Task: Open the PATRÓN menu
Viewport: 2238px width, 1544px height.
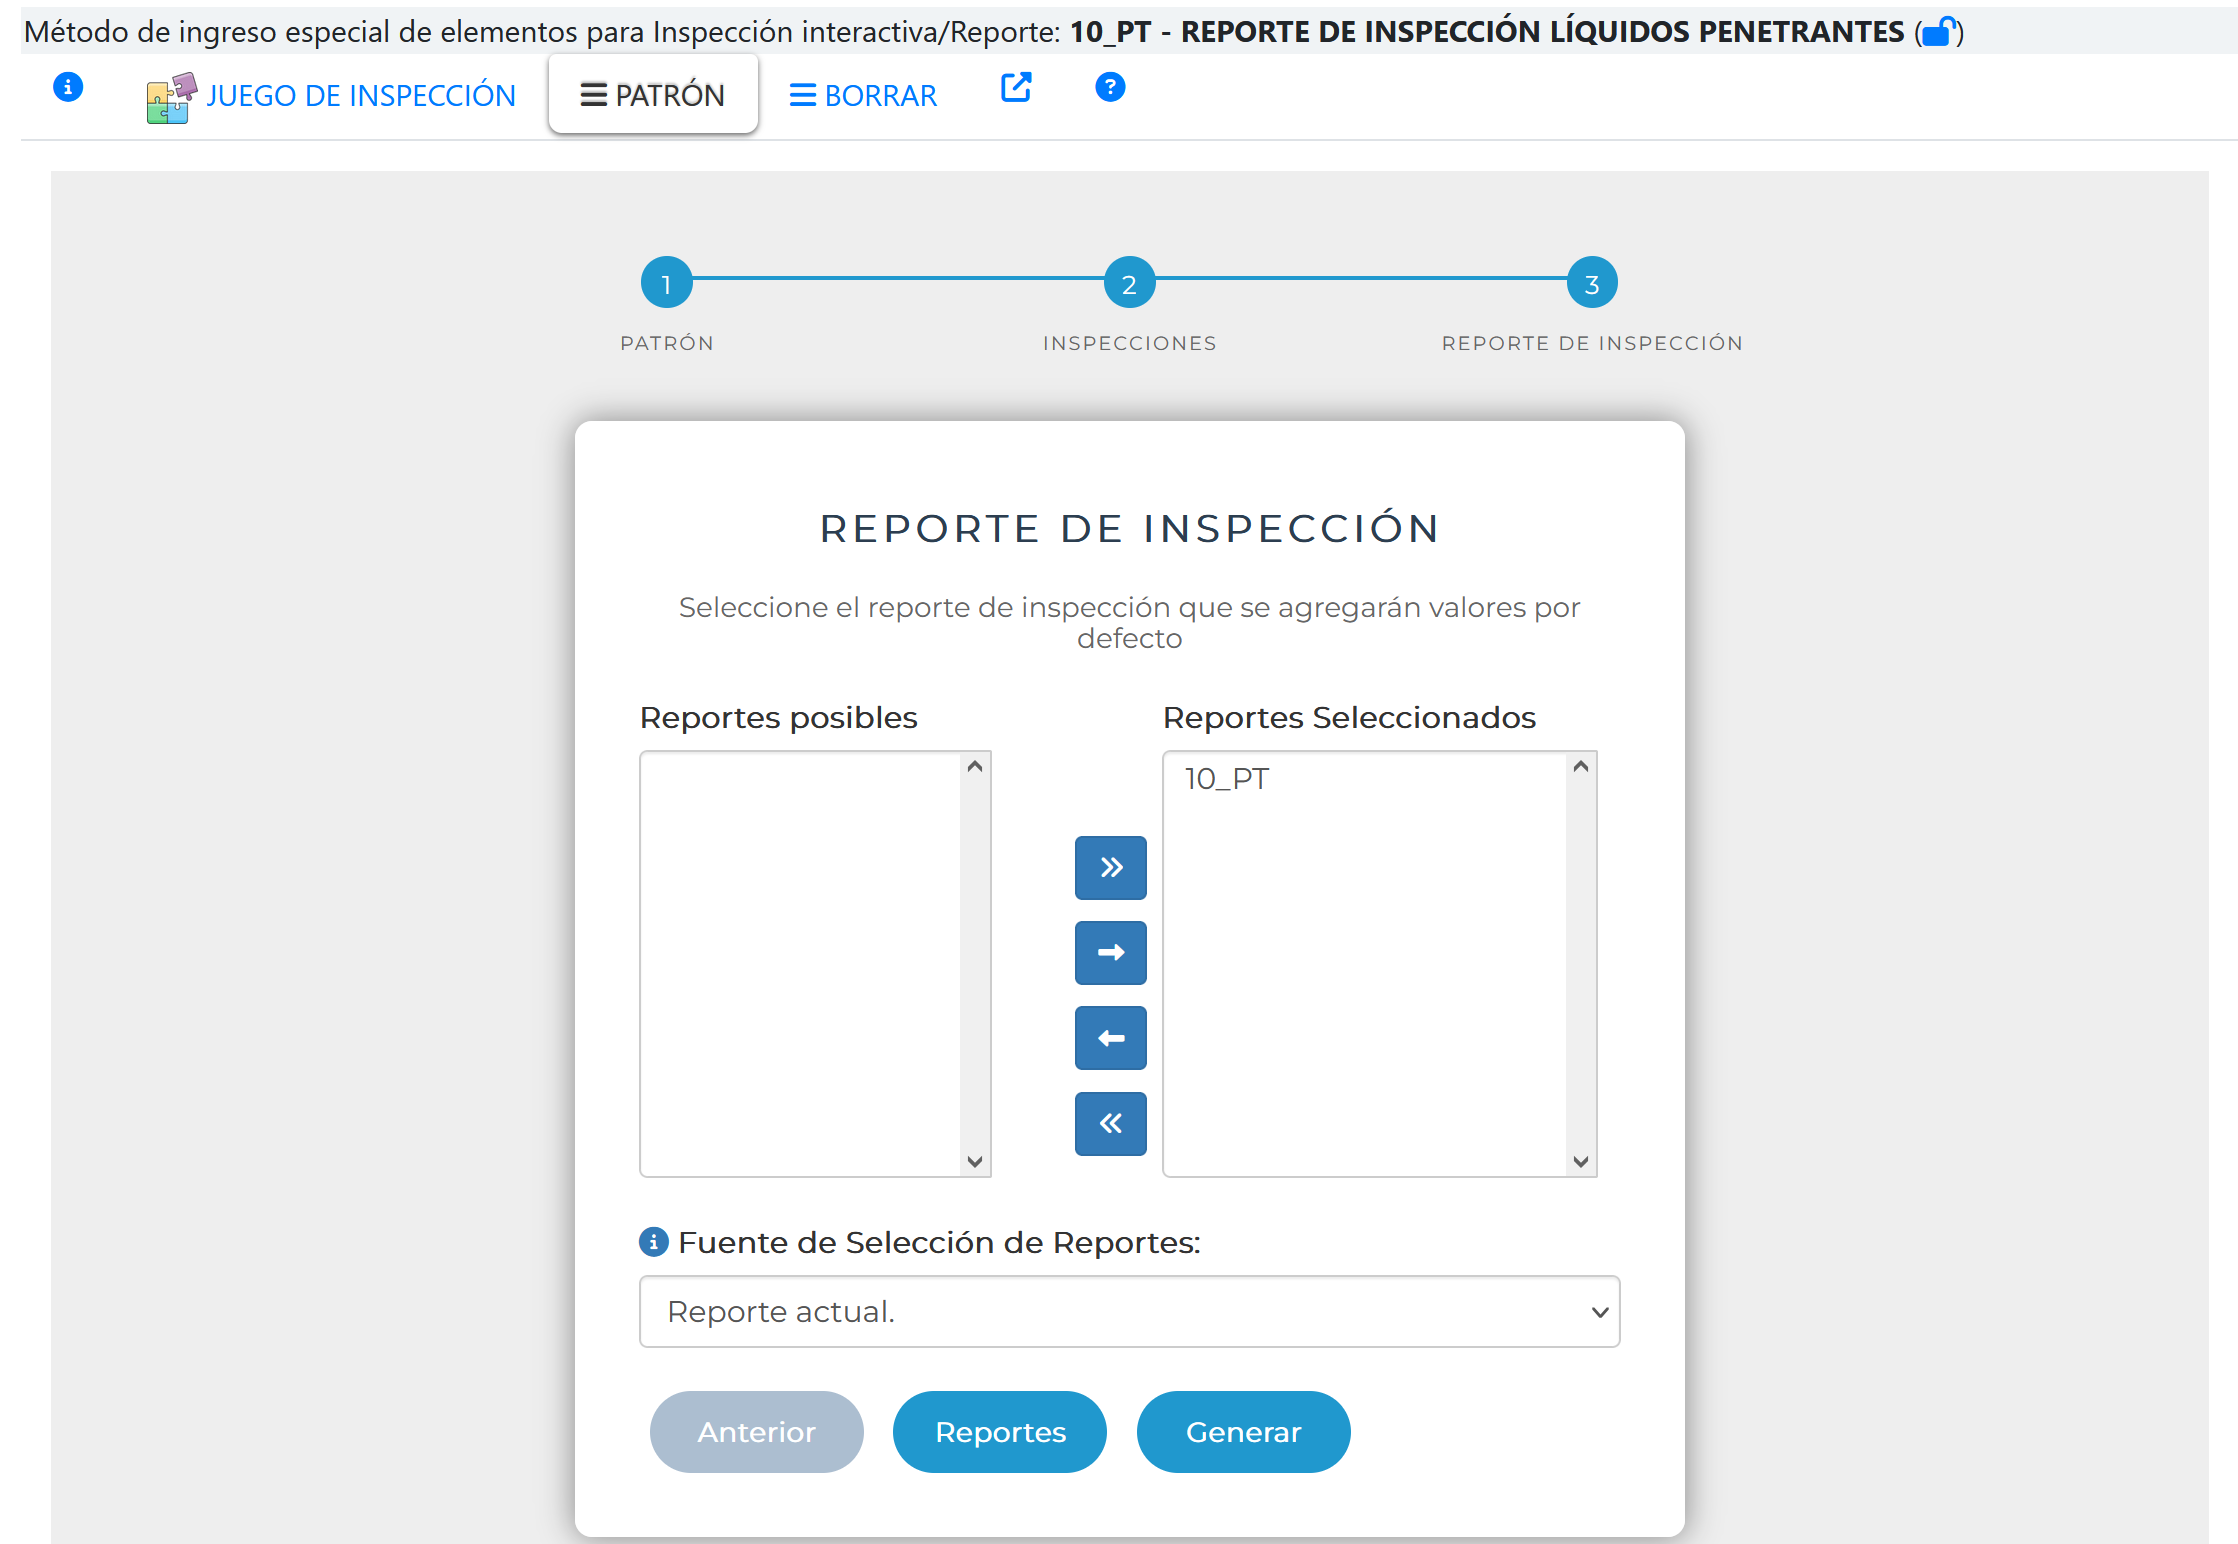Action: pyautogui.click(x=653, y=95)
